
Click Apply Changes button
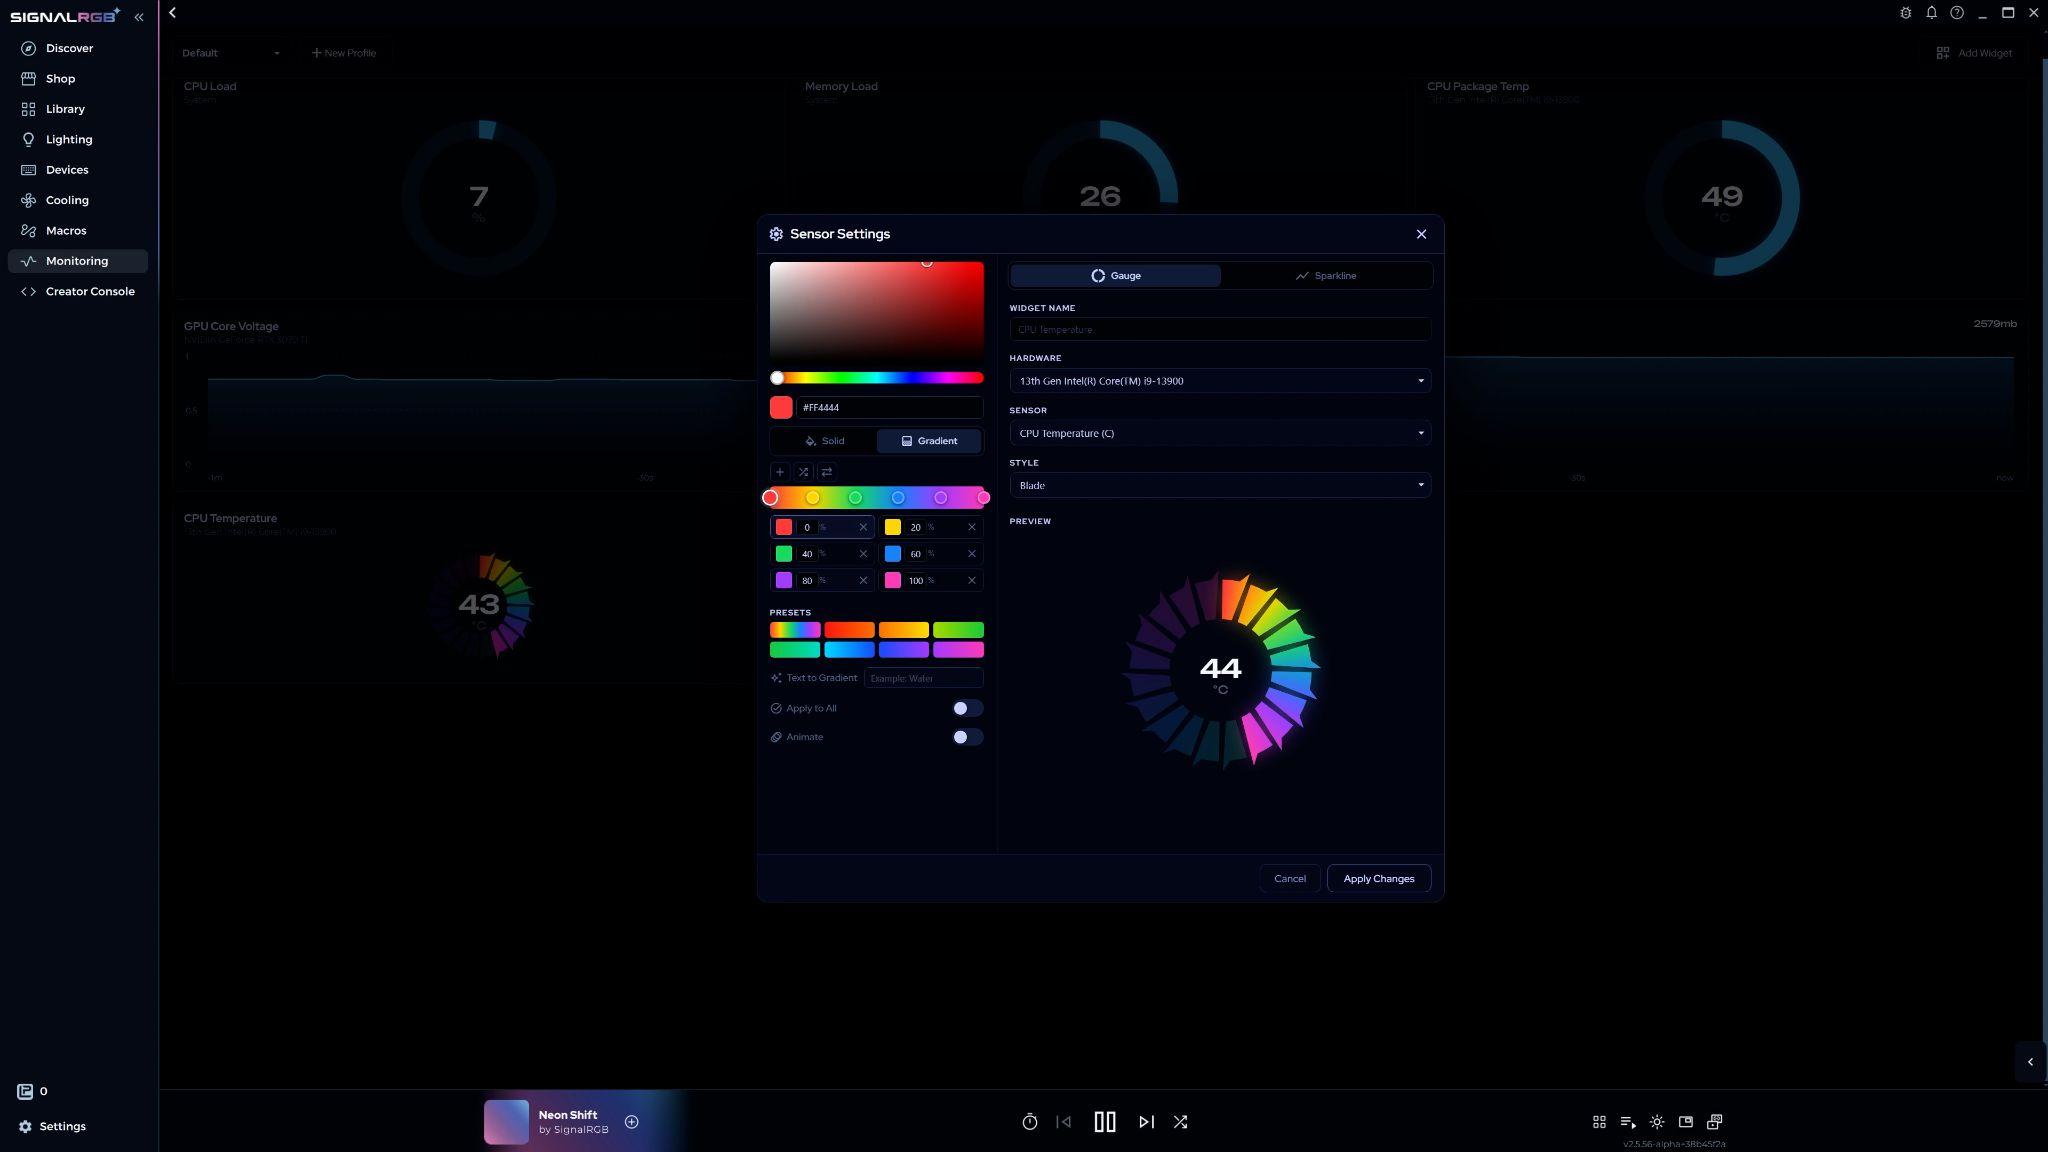1378,879
